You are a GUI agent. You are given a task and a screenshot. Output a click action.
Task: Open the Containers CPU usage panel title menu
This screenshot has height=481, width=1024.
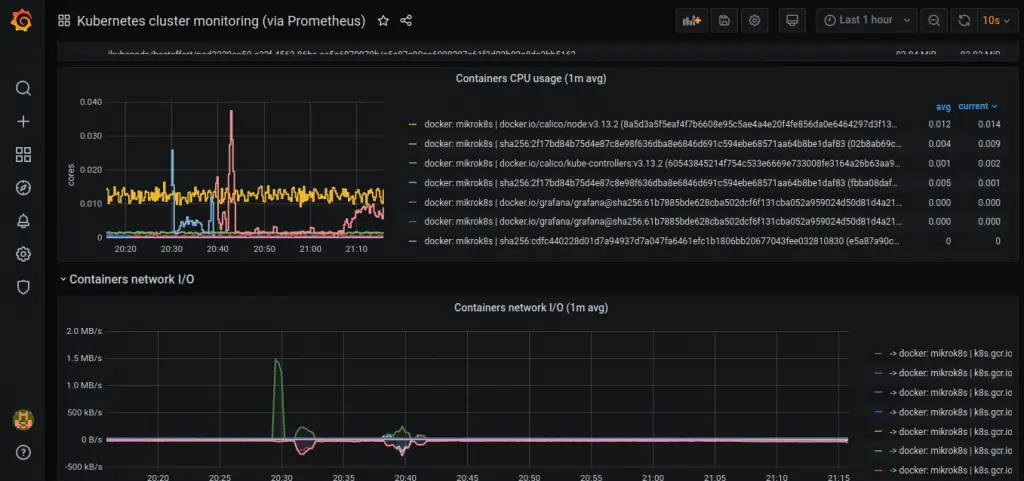coord(530,78)
